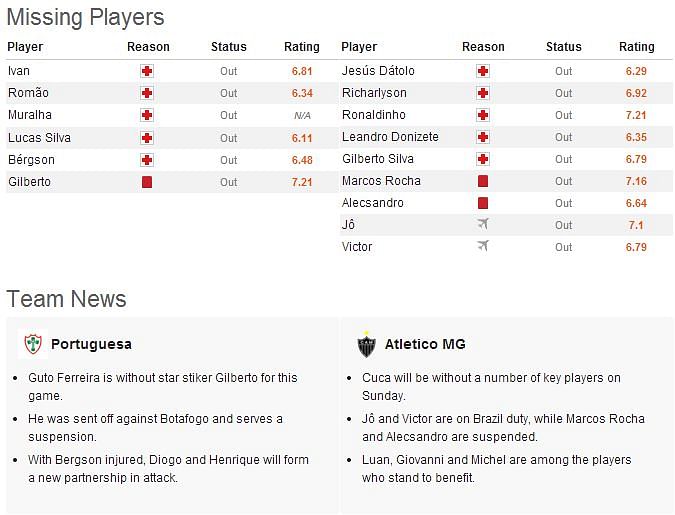Viewport: 675px width, 515px height.
Task: Click the airplane icon next to Jô
Action: pos(483,224)
